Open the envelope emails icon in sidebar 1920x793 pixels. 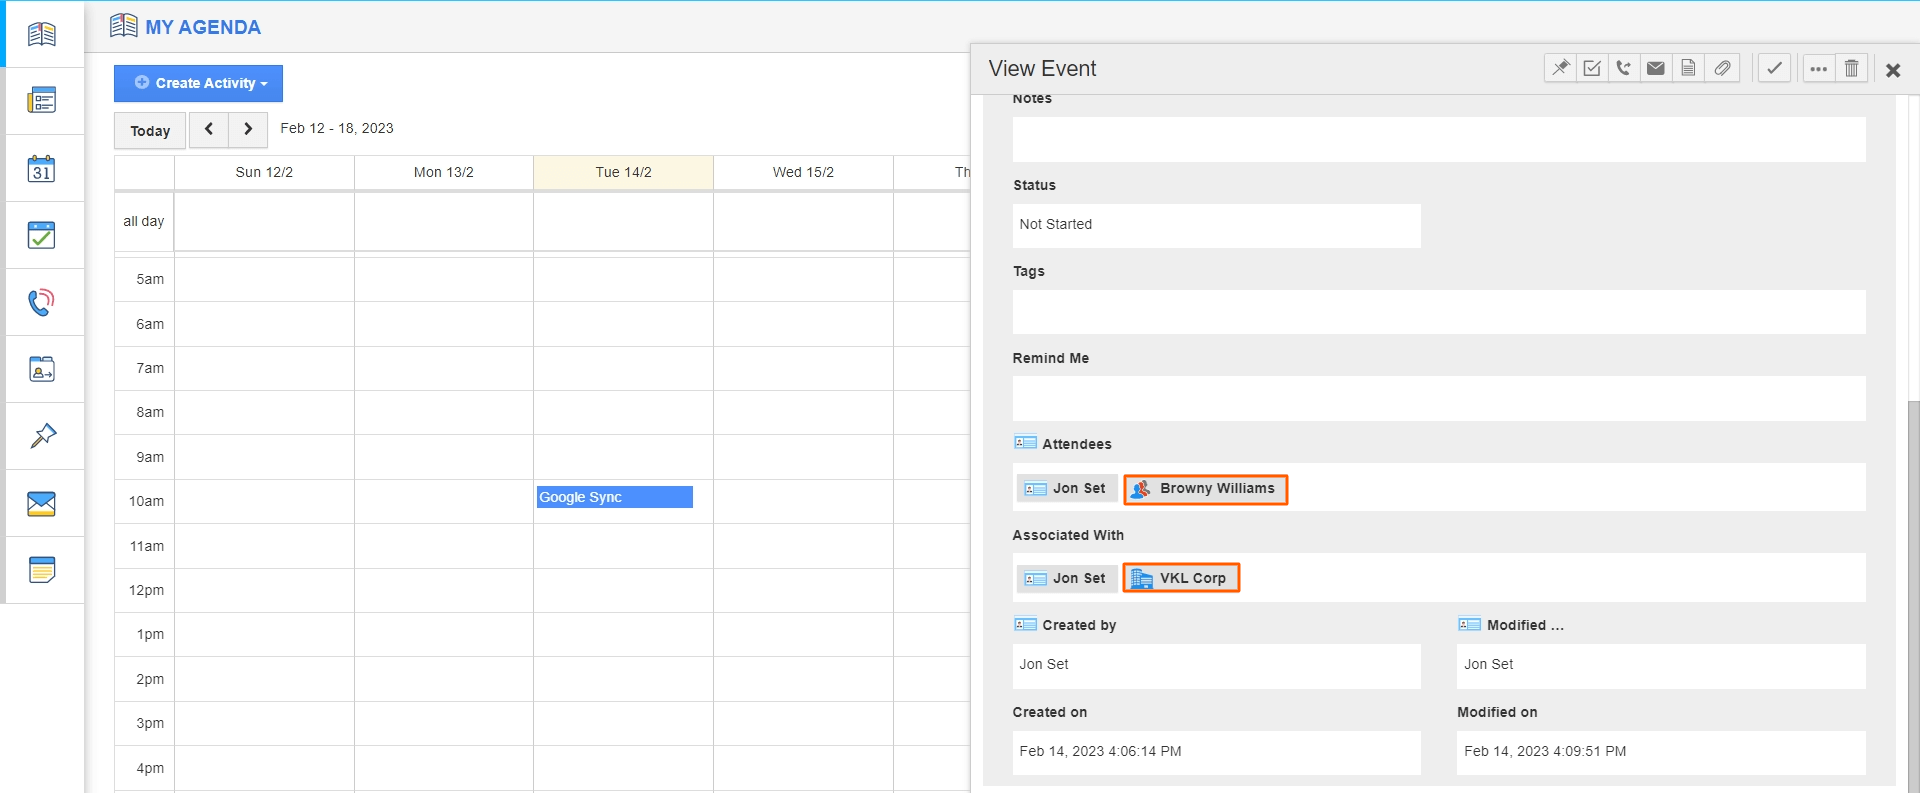(41, 503)
